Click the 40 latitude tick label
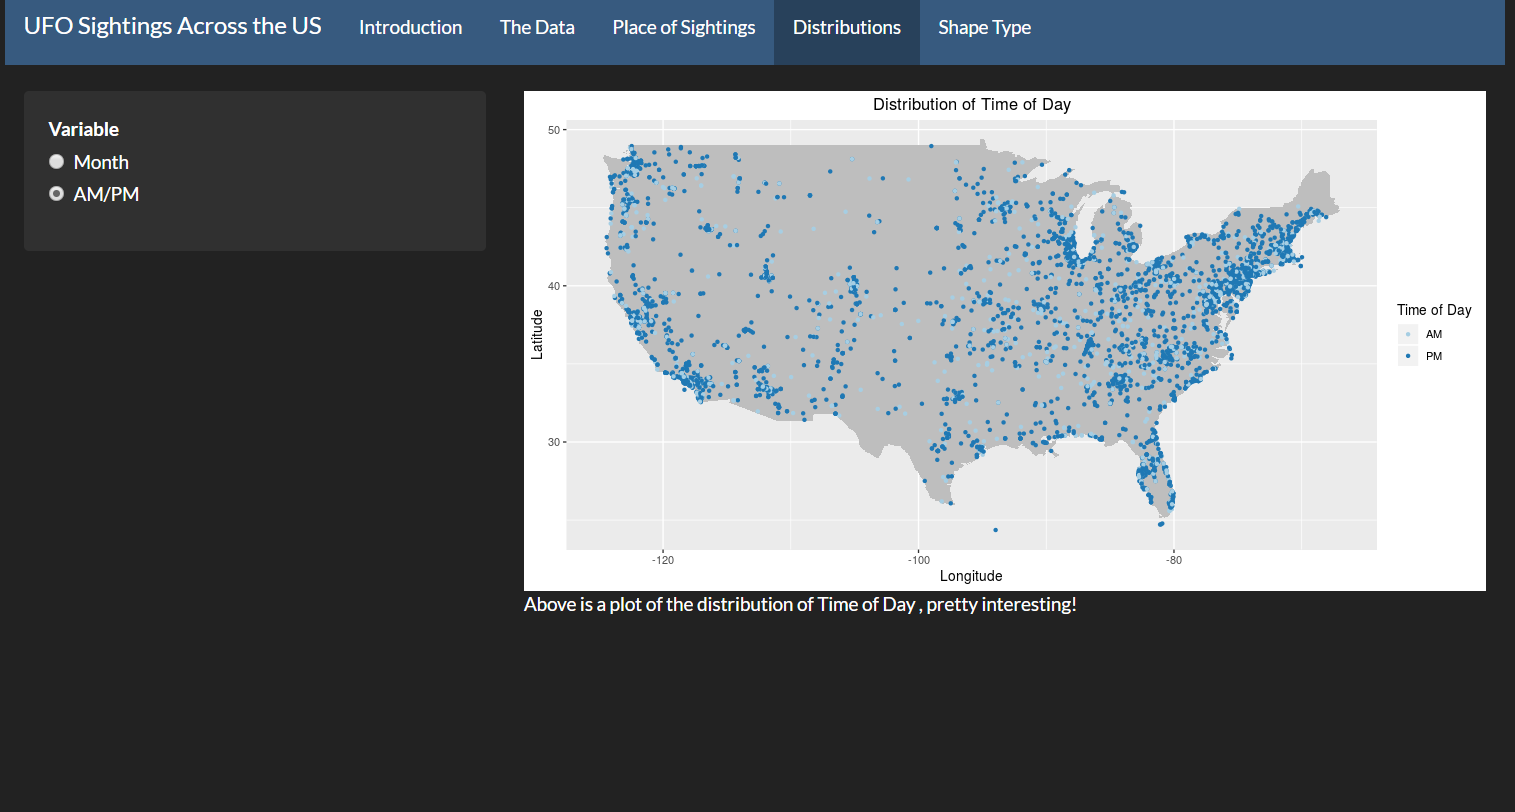Image resolution: width=1515 pixels, height=812 pixels. (x=554, y=286)
